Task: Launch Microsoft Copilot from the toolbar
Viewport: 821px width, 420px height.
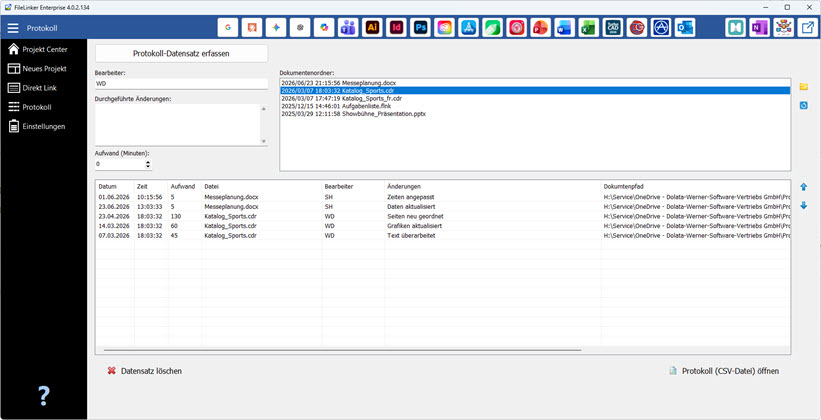Action: click(324, 28)
